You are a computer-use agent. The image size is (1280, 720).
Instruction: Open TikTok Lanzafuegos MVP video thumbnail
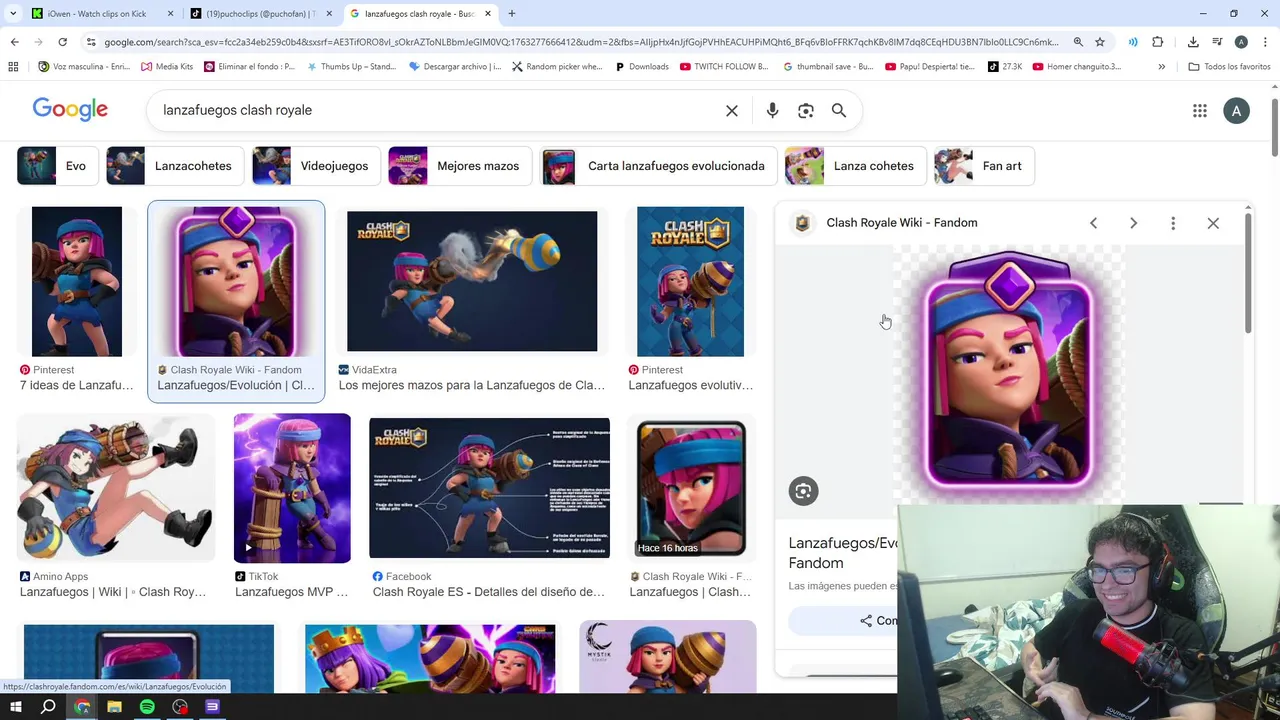pos(292,488)
